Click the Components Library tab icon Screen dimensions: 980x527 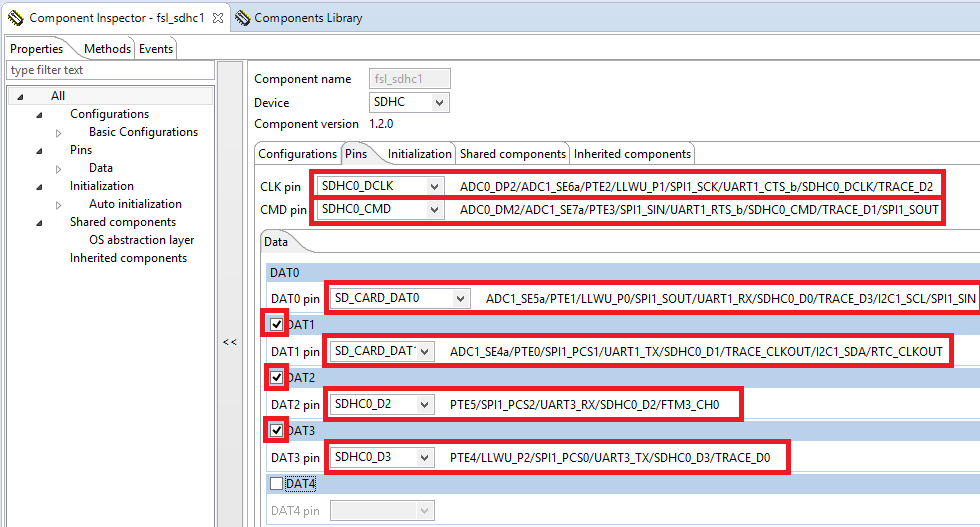pos(242,18)
